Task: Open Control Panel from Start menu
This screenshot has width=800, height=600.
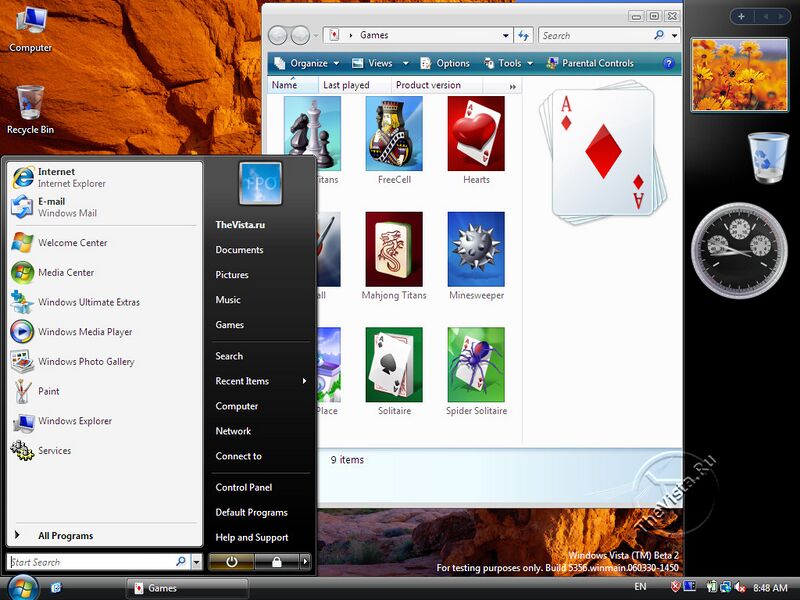Action: pyautogui.click(x=244, y=487)
